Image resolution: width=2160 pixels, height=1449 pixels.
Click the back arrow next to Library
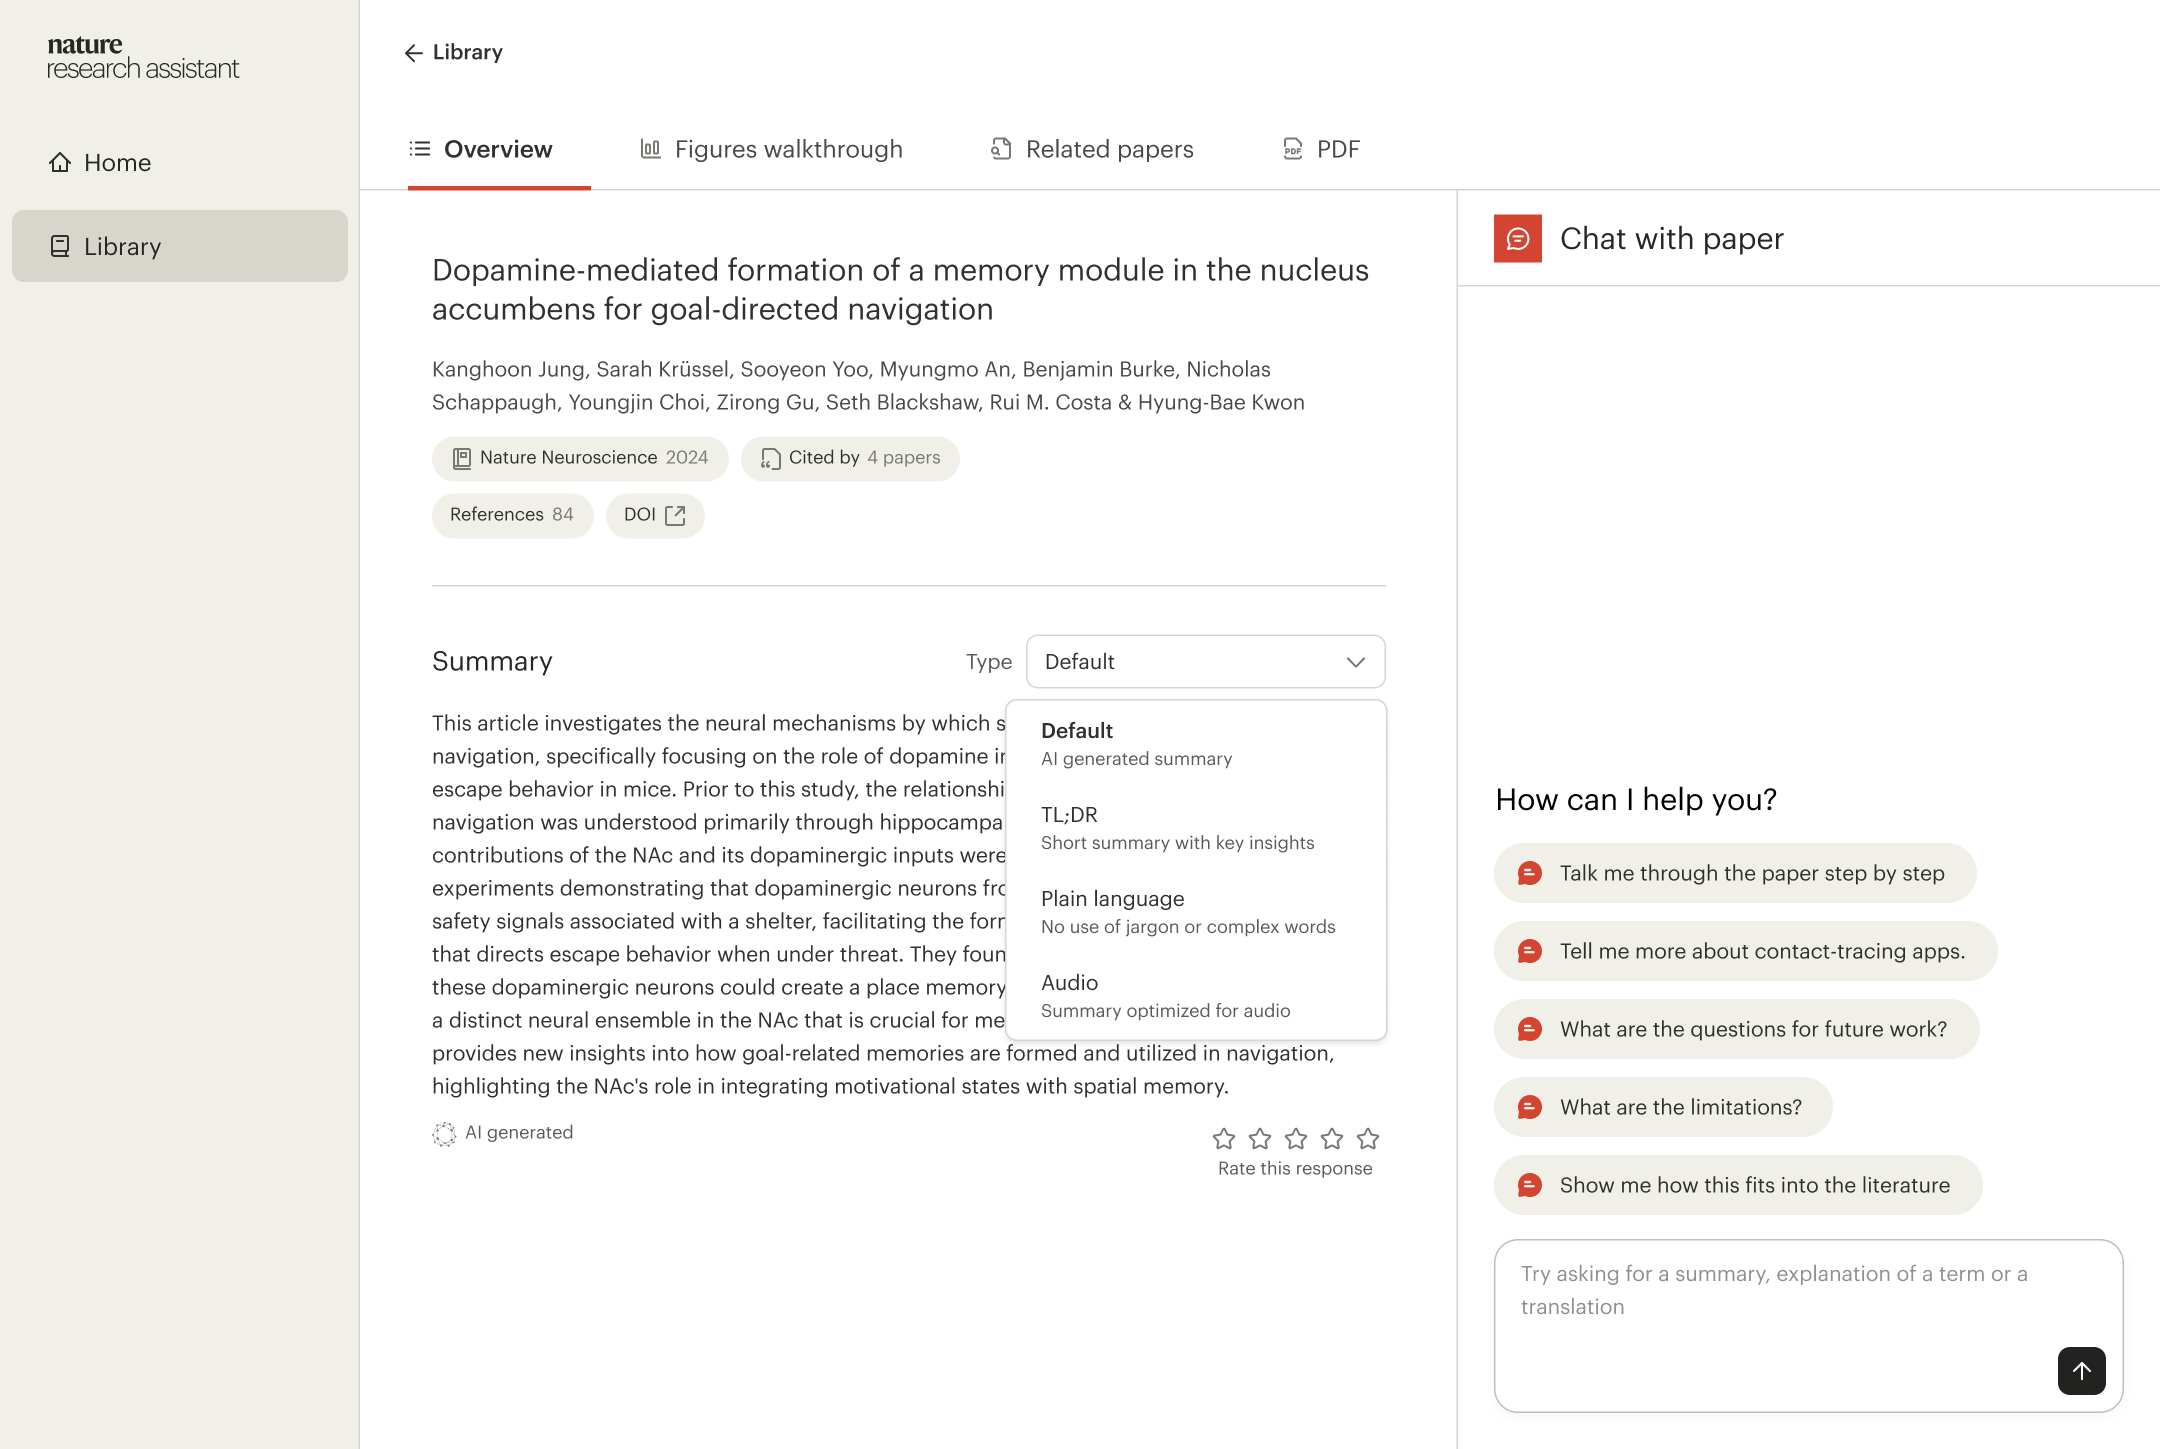point(413,52)
